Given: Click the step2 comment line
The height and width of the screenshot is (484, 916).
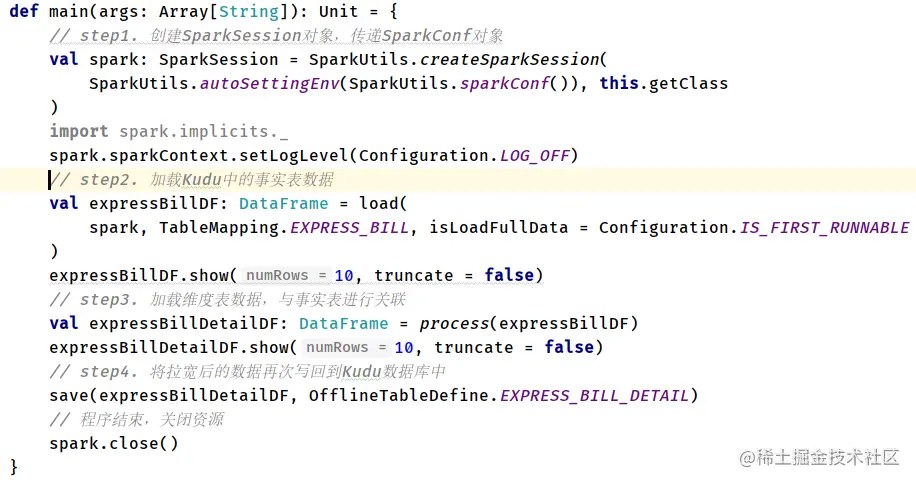Looking at the screenshot, I should pyautogui.click(x=192, y=179).
